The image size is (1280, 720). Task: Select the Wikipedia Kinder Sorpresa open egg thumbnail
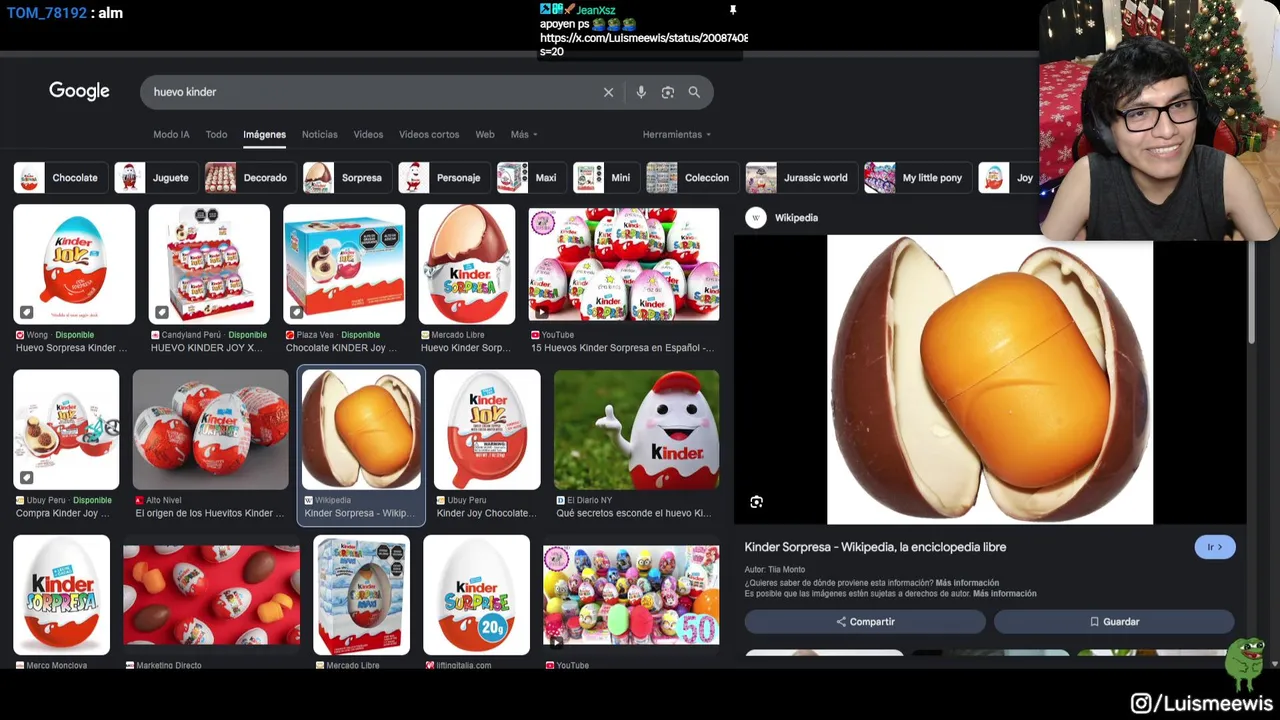362,430
